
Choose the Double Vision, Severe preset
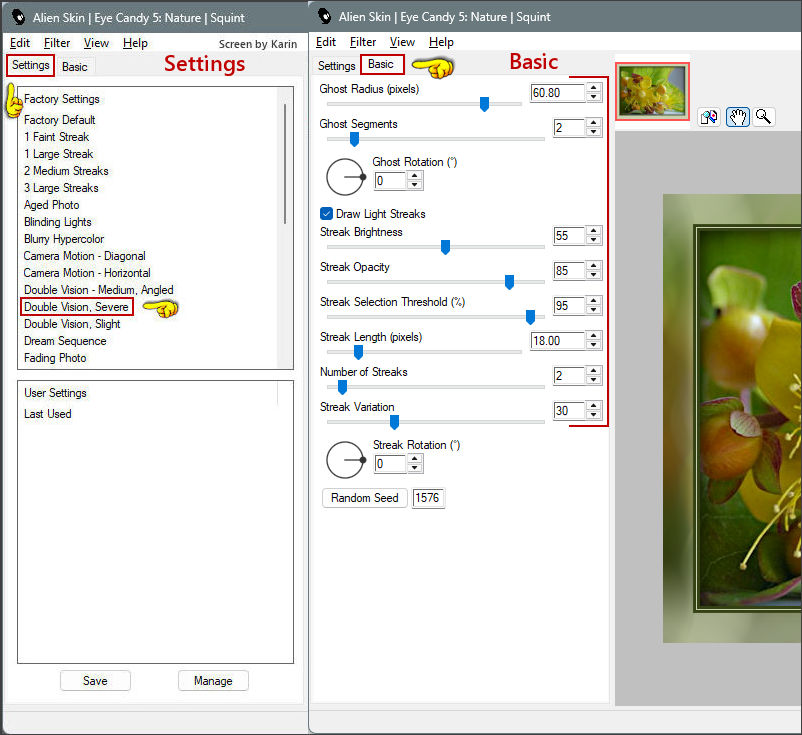point(76,307)
